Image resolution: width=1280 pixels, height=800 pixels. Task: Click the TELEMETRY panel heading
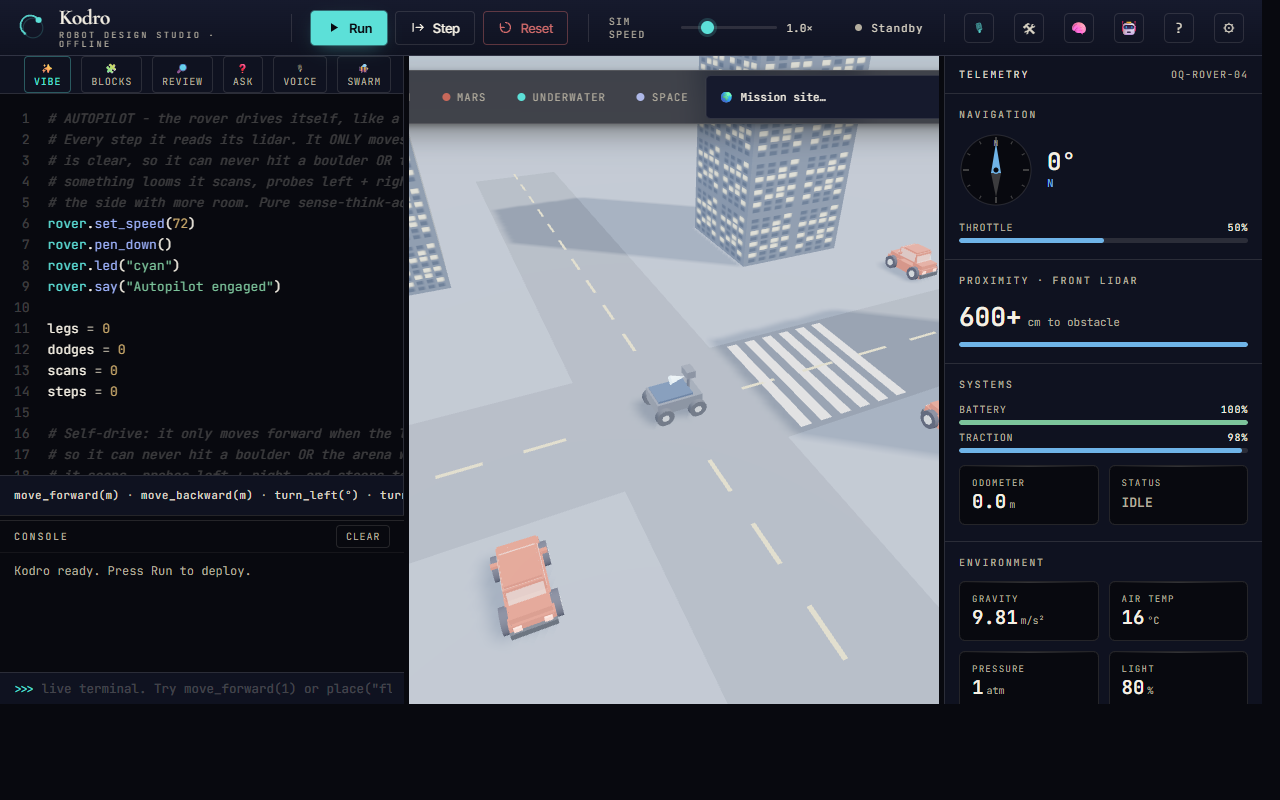click(x=994, y=75)
